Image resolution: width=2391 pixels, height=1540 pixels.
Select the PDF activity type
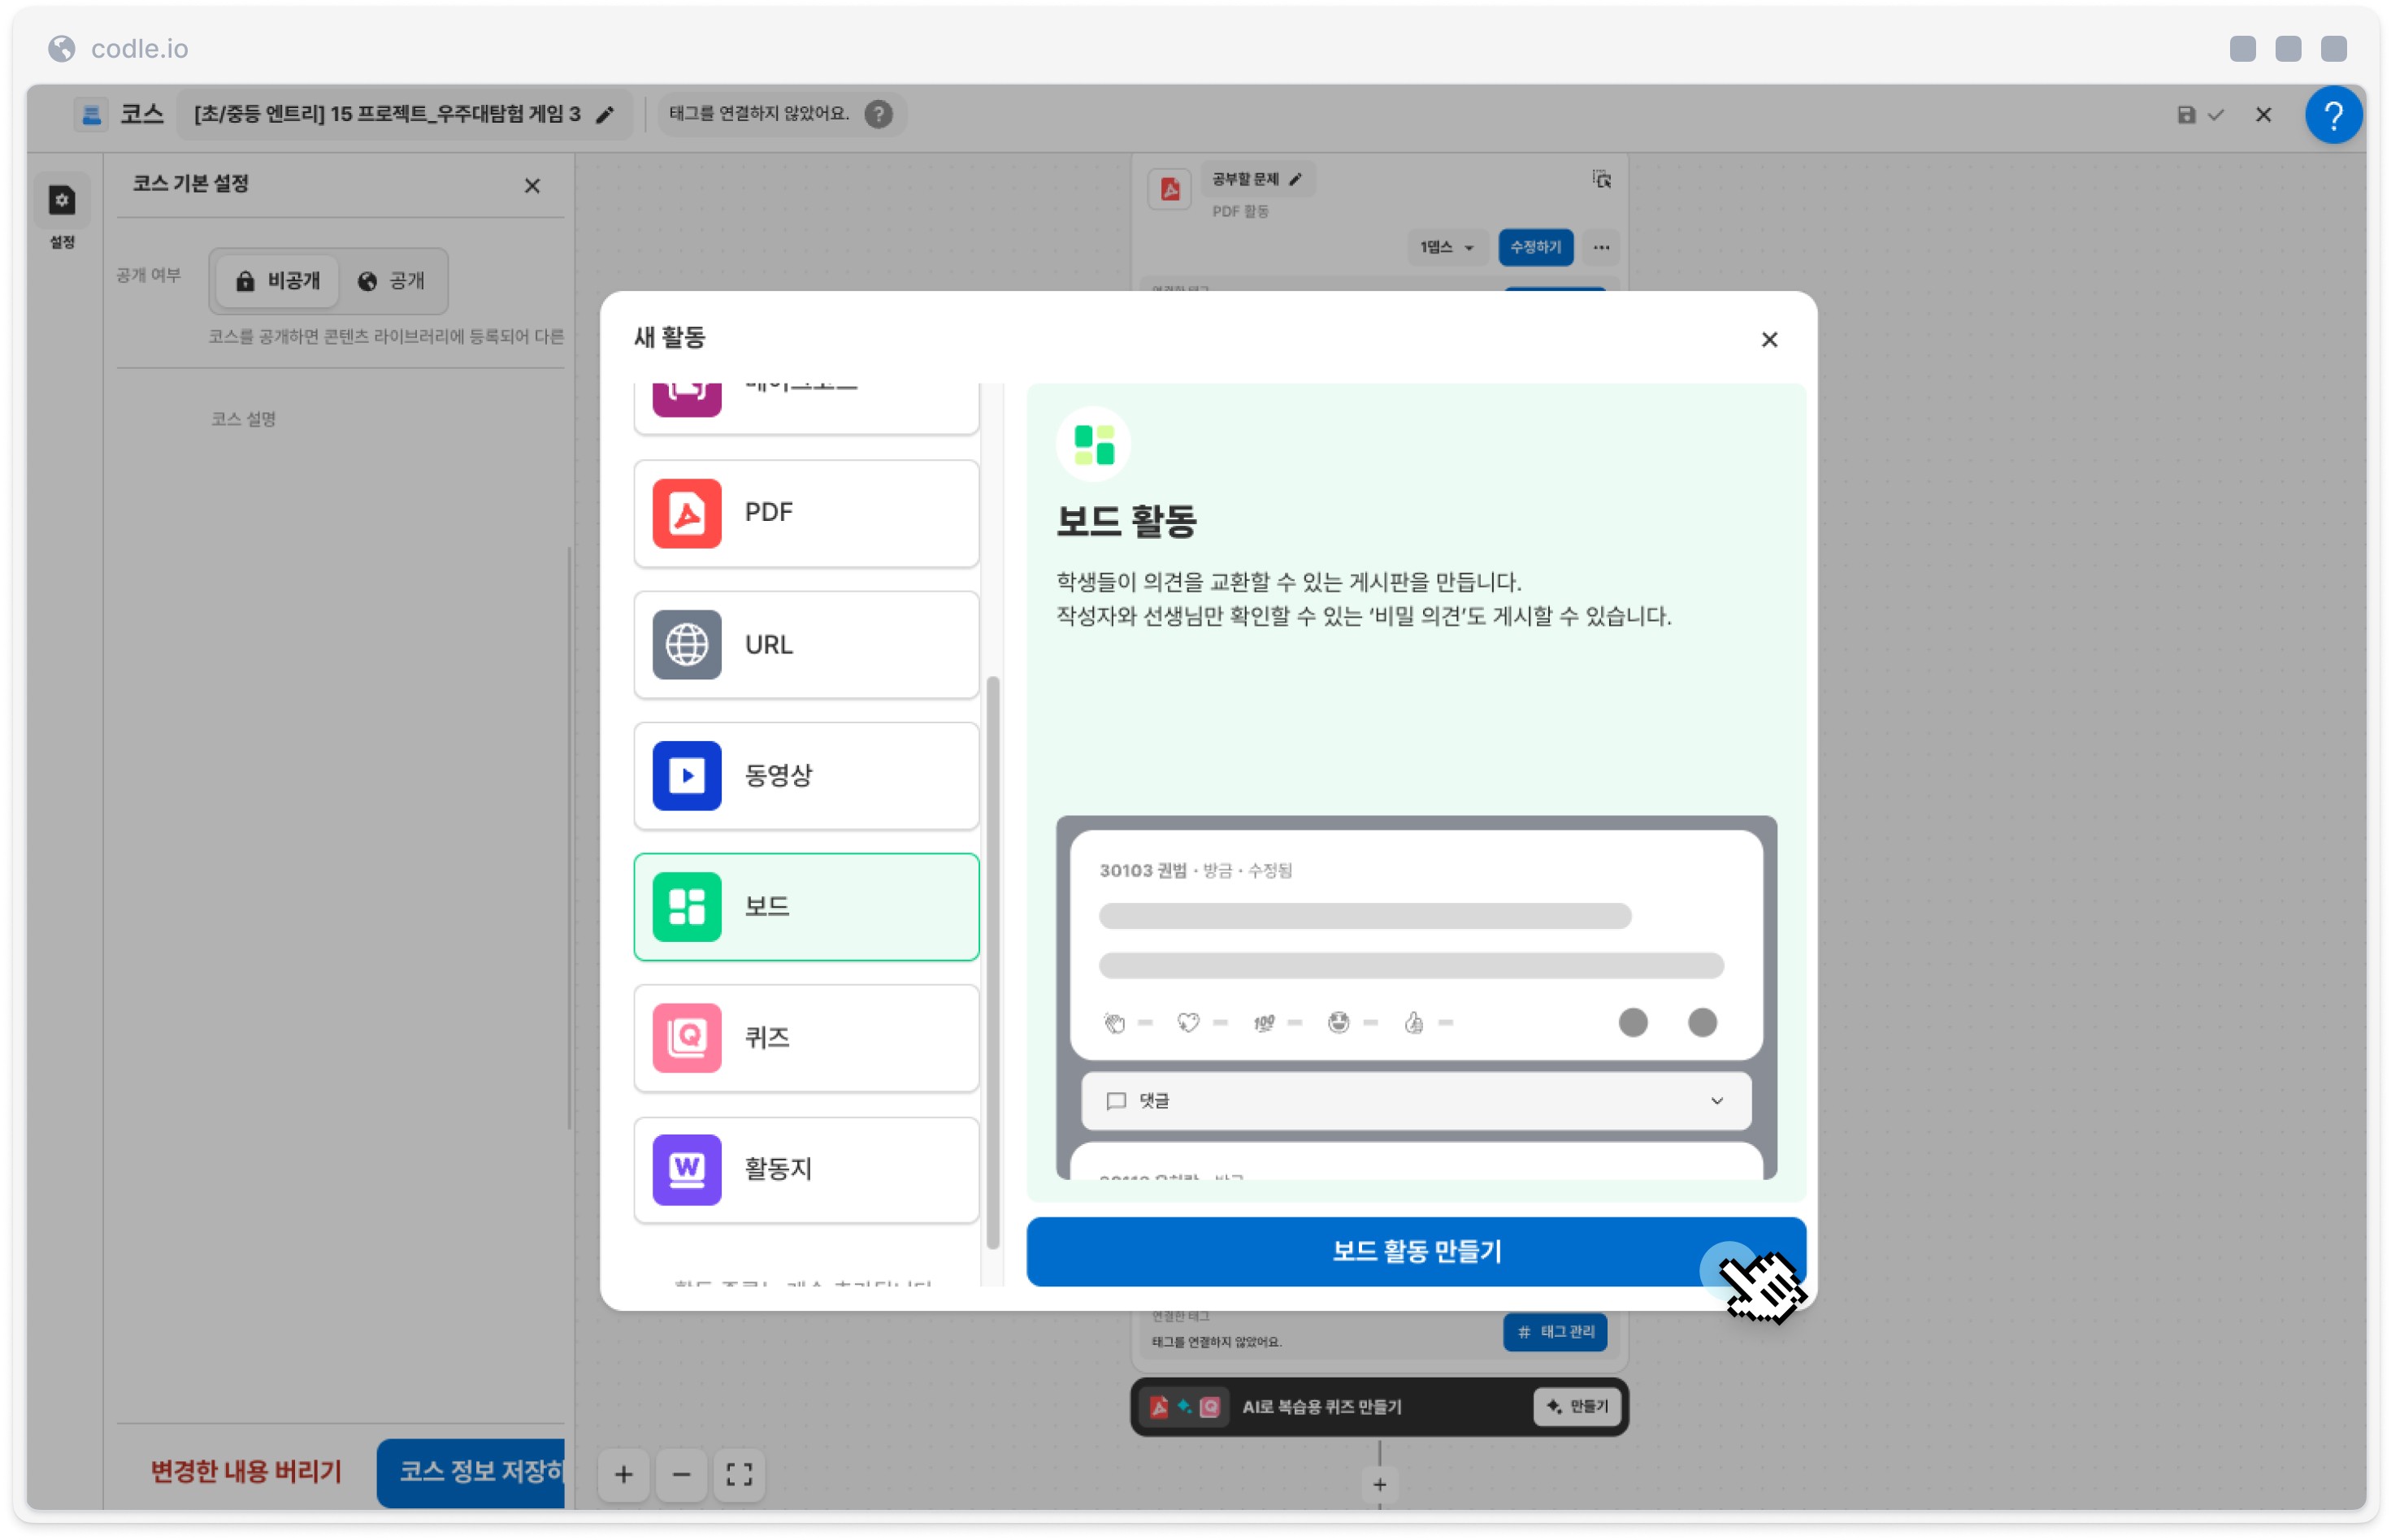click(x=806, y=514)
